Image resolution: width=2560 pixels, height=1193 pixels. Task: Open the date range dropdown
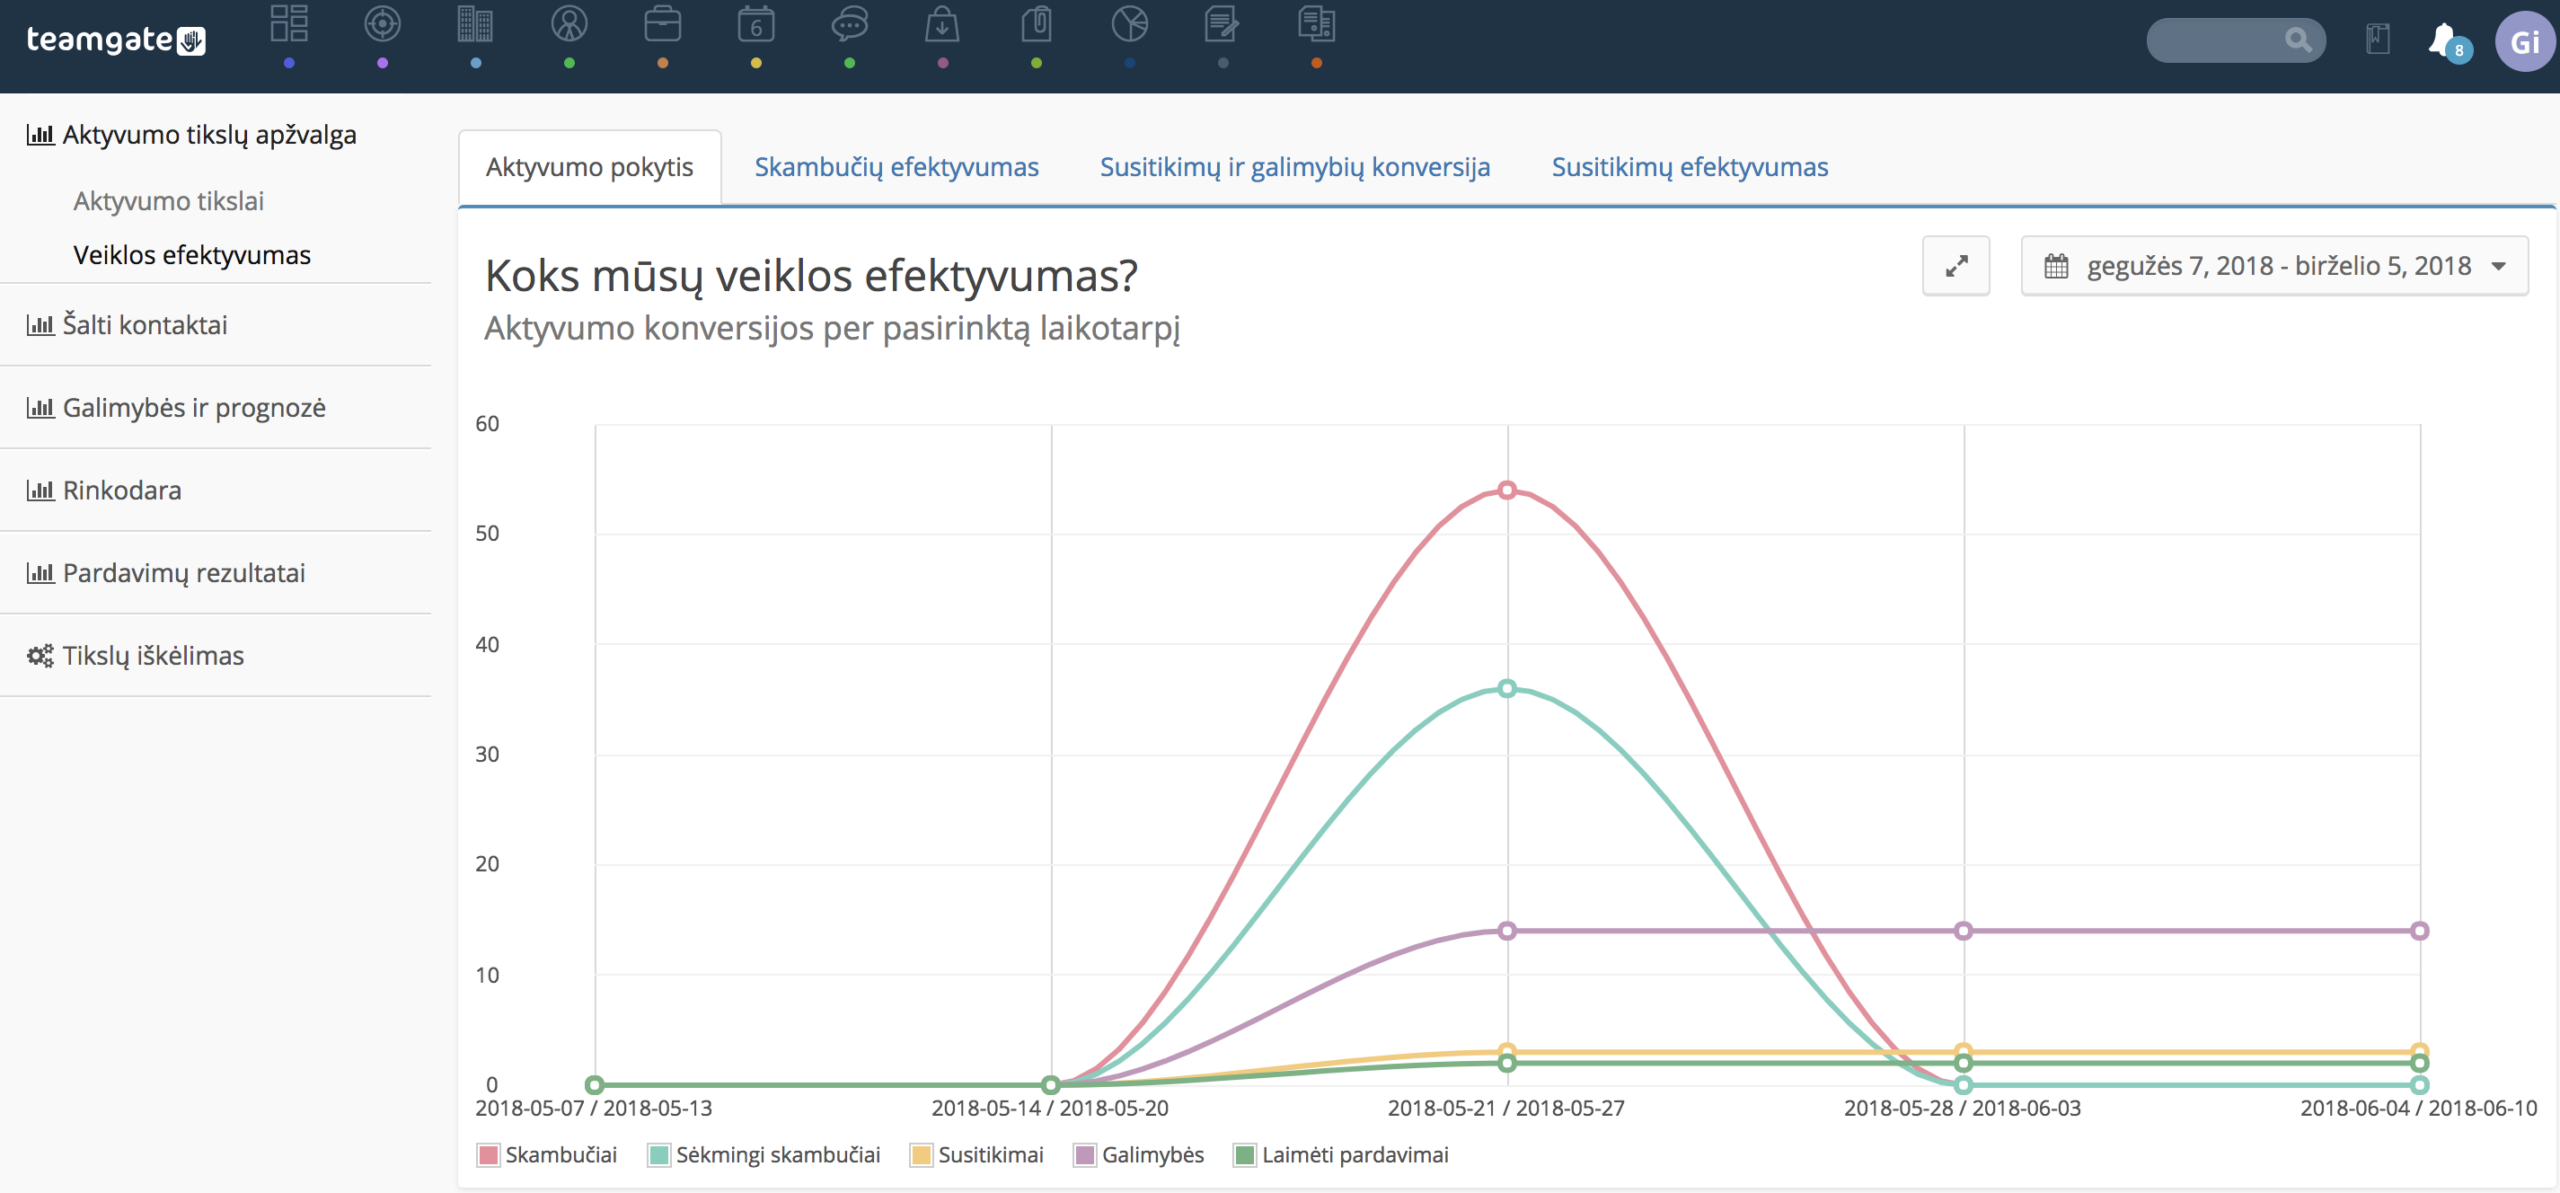2274,266
